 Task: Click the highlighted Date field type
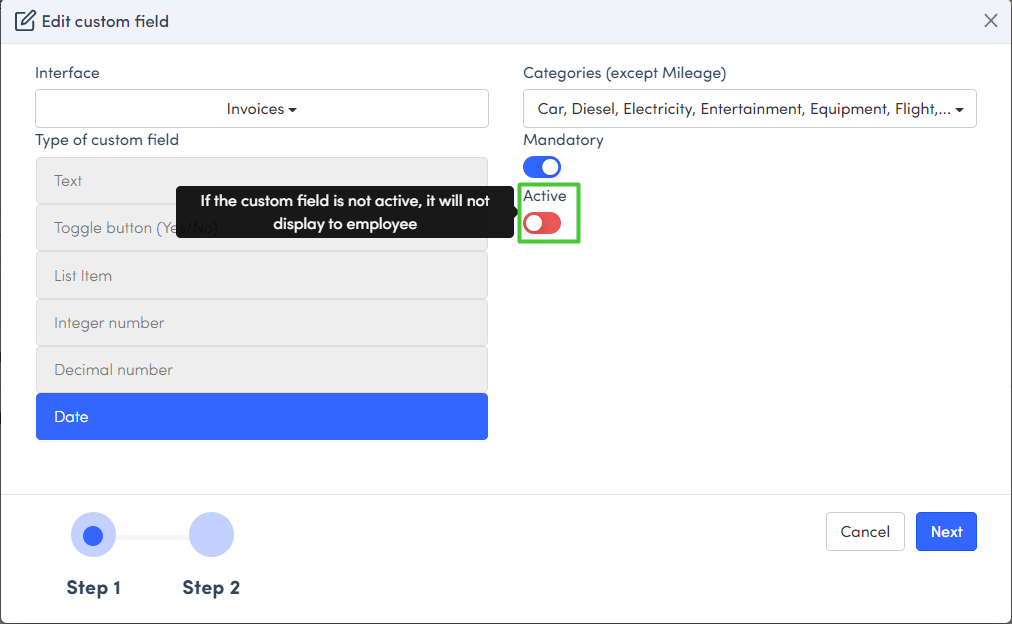261,417
